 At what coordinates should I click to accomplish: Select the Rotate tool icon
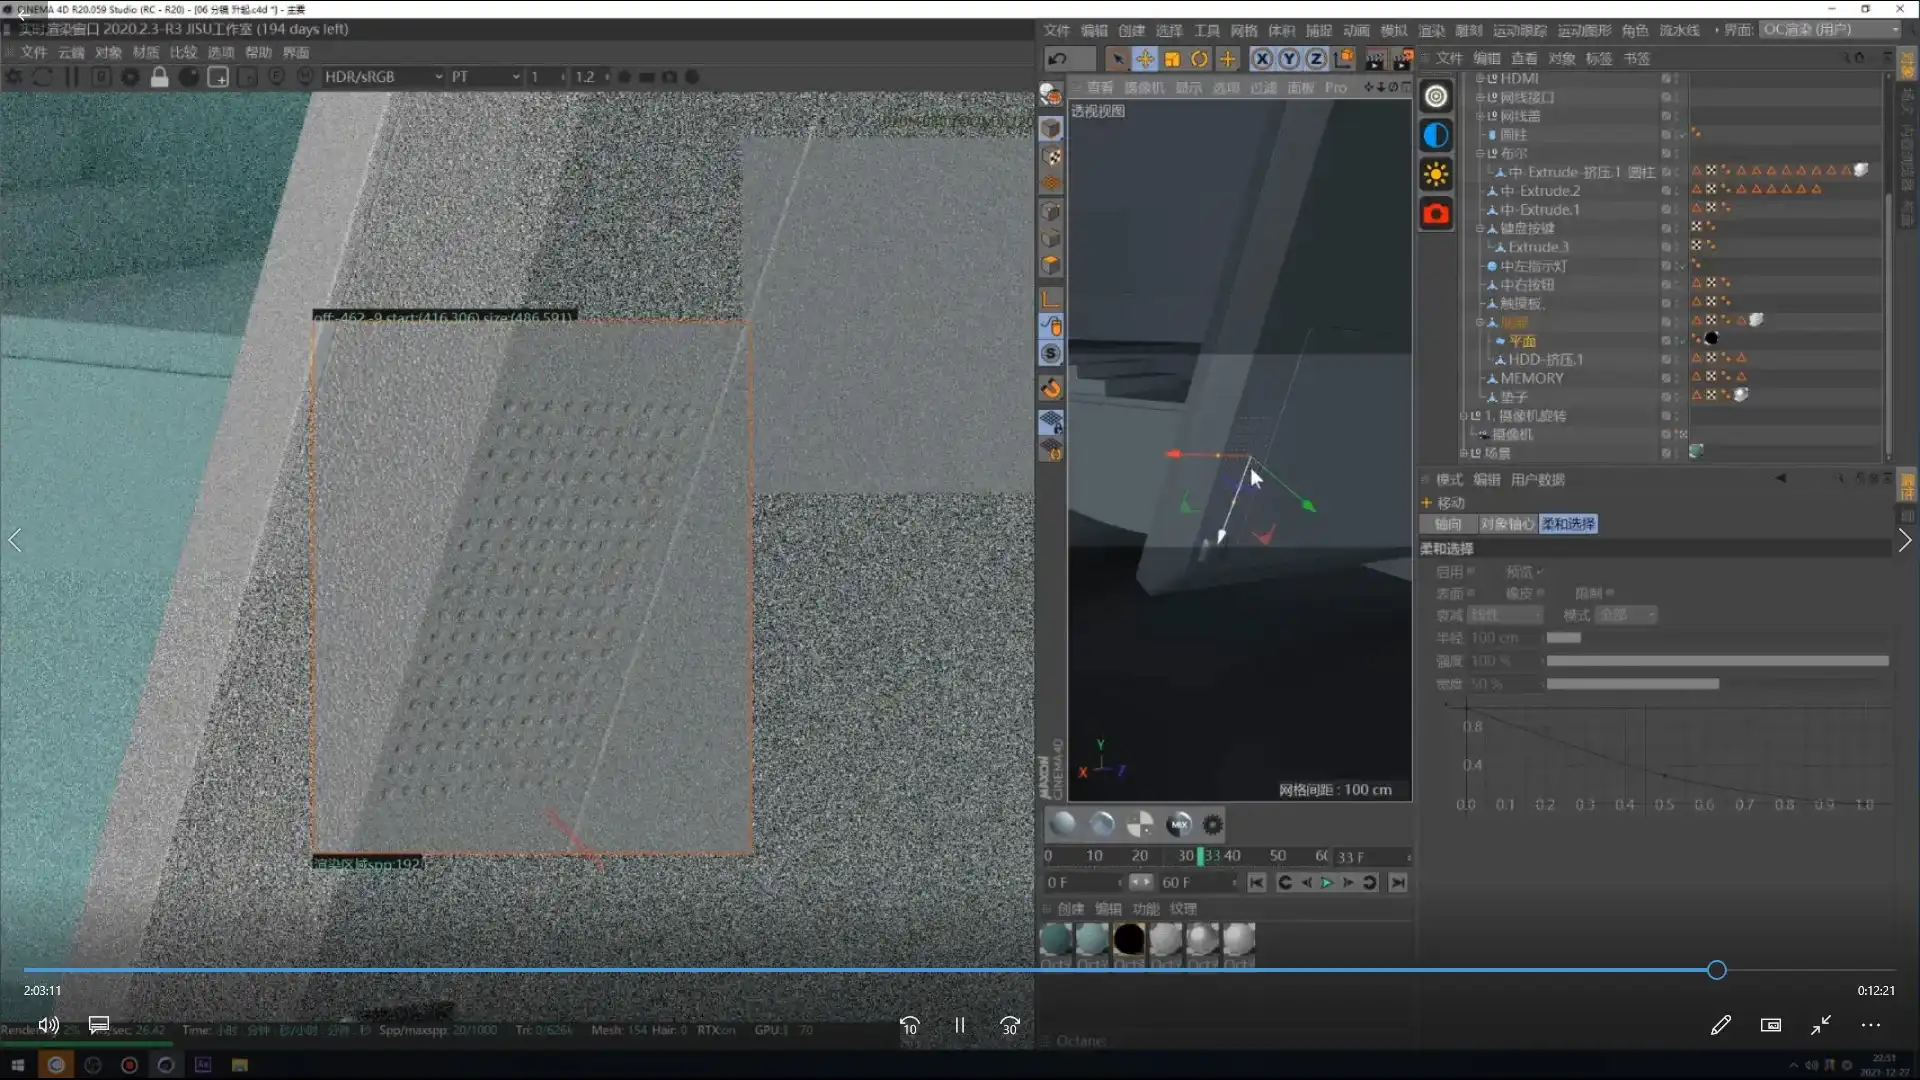(x=1199, y=59)
